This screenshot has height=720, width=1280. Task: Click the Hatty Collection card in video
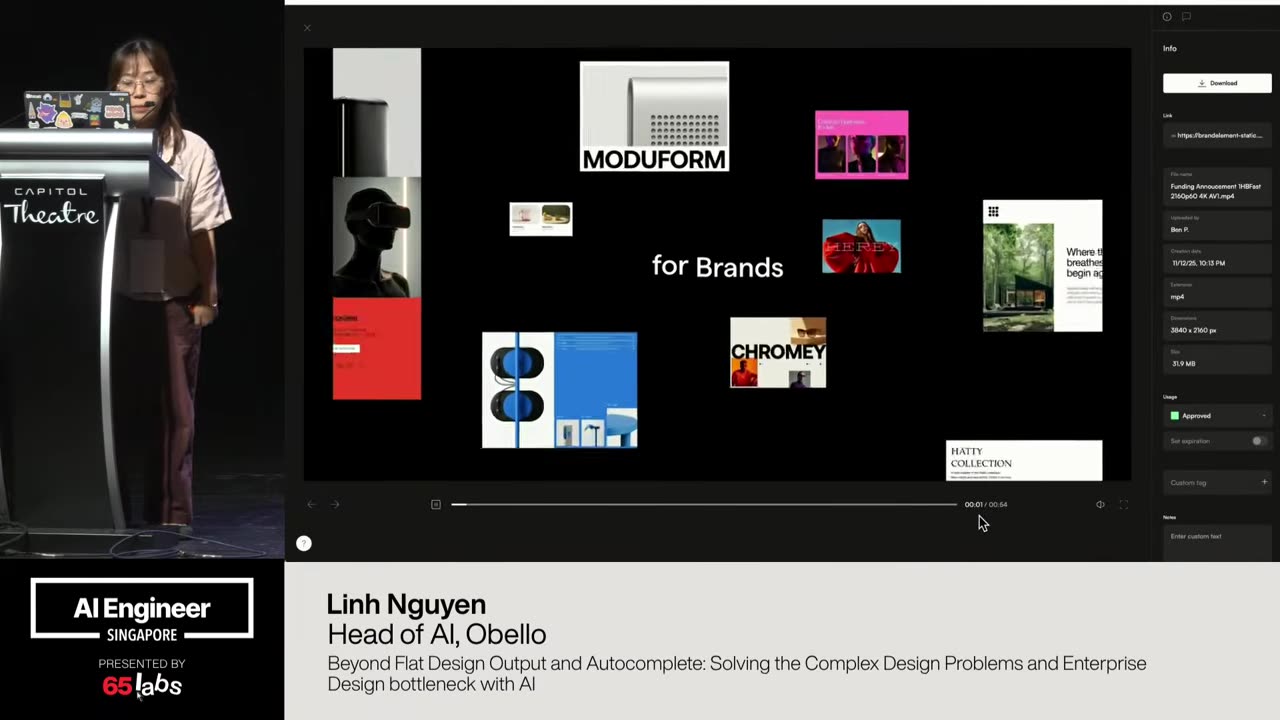1024,460
